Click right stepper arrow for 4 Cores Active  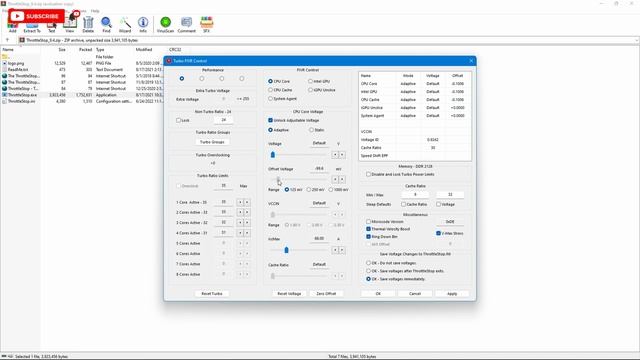247,233
